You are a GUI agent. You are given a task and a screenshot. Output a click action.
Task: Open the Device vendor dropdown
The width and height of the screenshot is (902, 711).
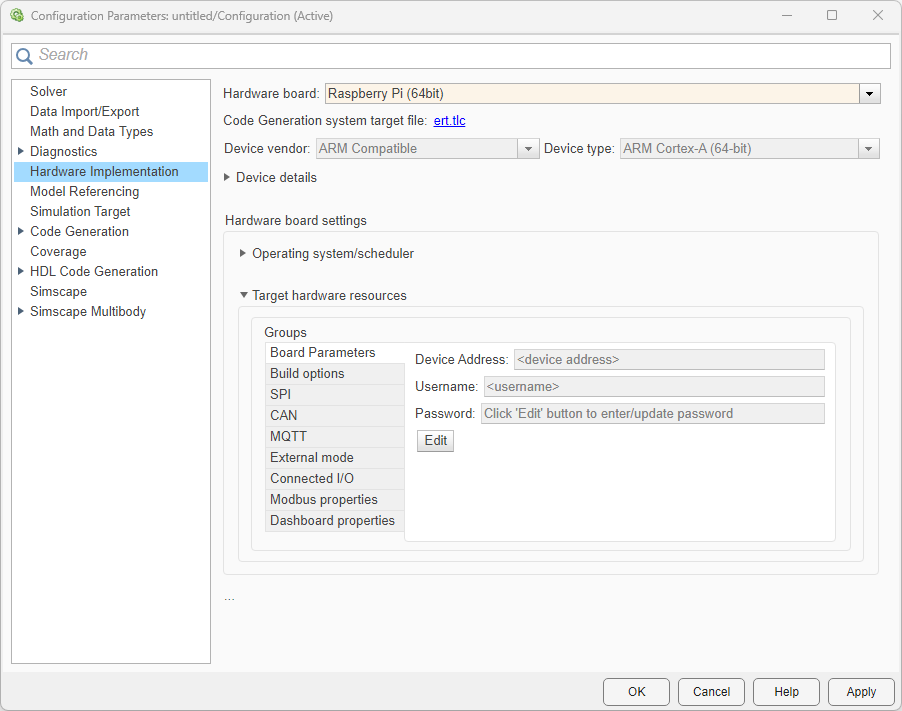point(528,148)
